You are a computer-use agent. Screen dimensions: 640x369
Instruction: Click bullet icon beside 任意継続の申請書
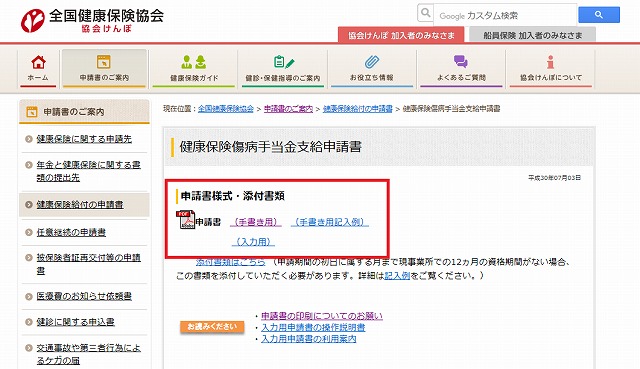pos(29,232)
